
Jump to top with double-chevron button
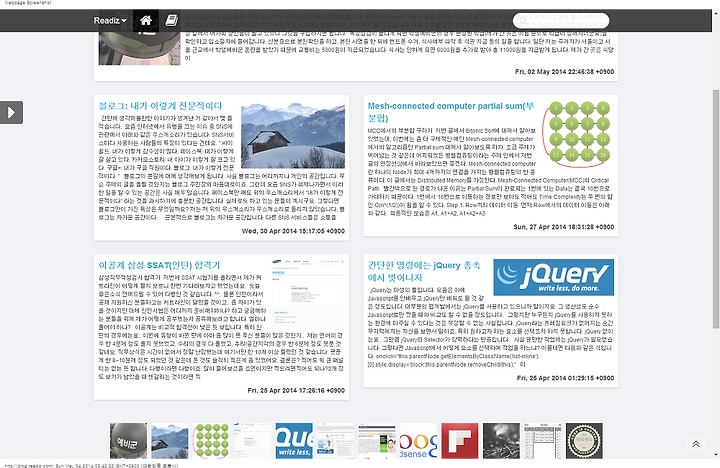[696, 444]
